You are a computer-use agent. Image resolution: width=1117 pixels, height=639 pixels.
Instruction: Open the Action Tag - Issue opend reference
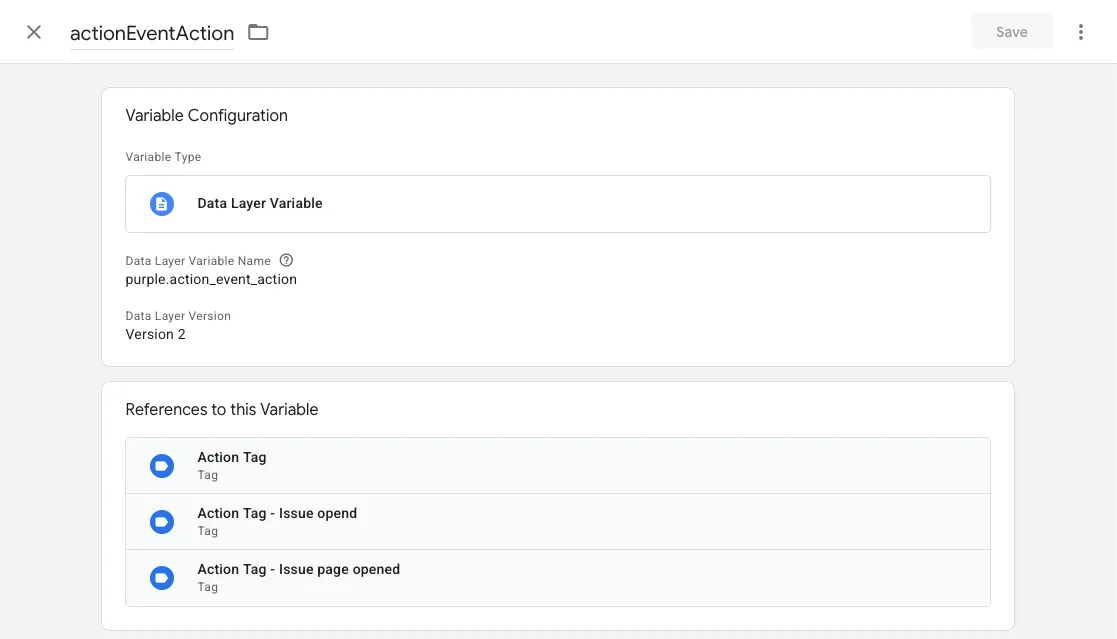pos(558,521)
